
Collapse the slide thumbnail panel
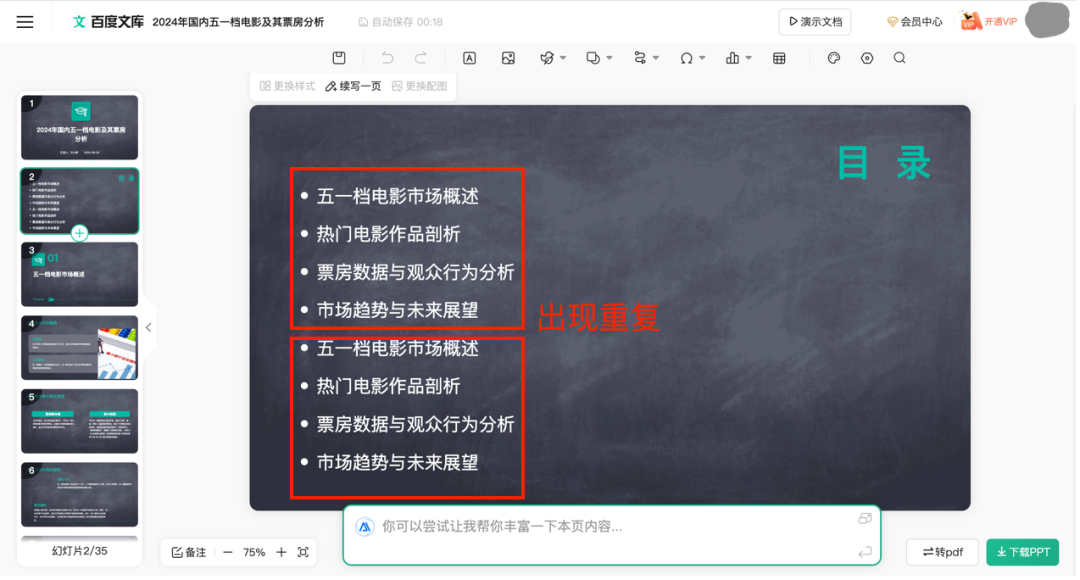[148, 327]
